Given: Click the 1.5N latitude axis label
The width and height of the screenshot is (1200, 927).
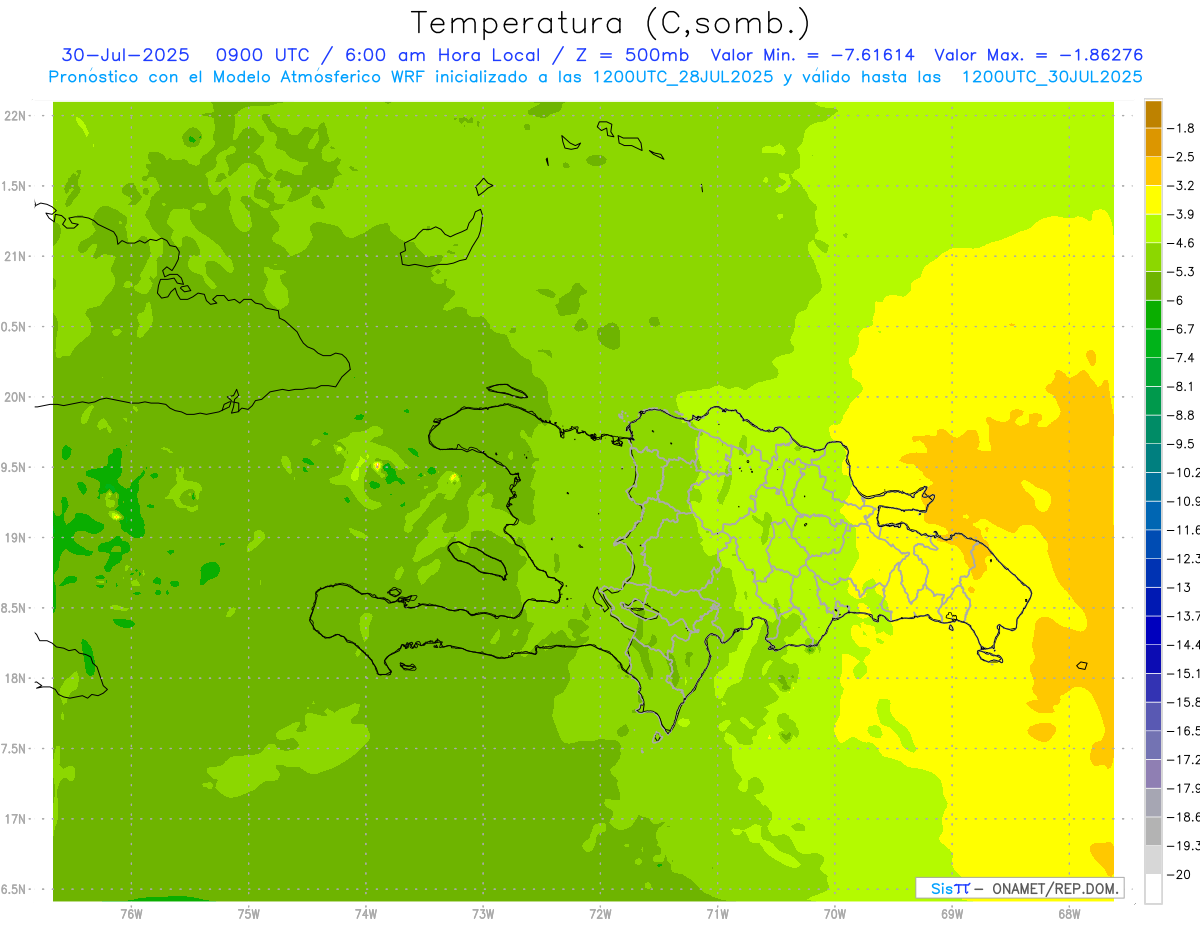Looking at the screenshot, I should point(16,186).
